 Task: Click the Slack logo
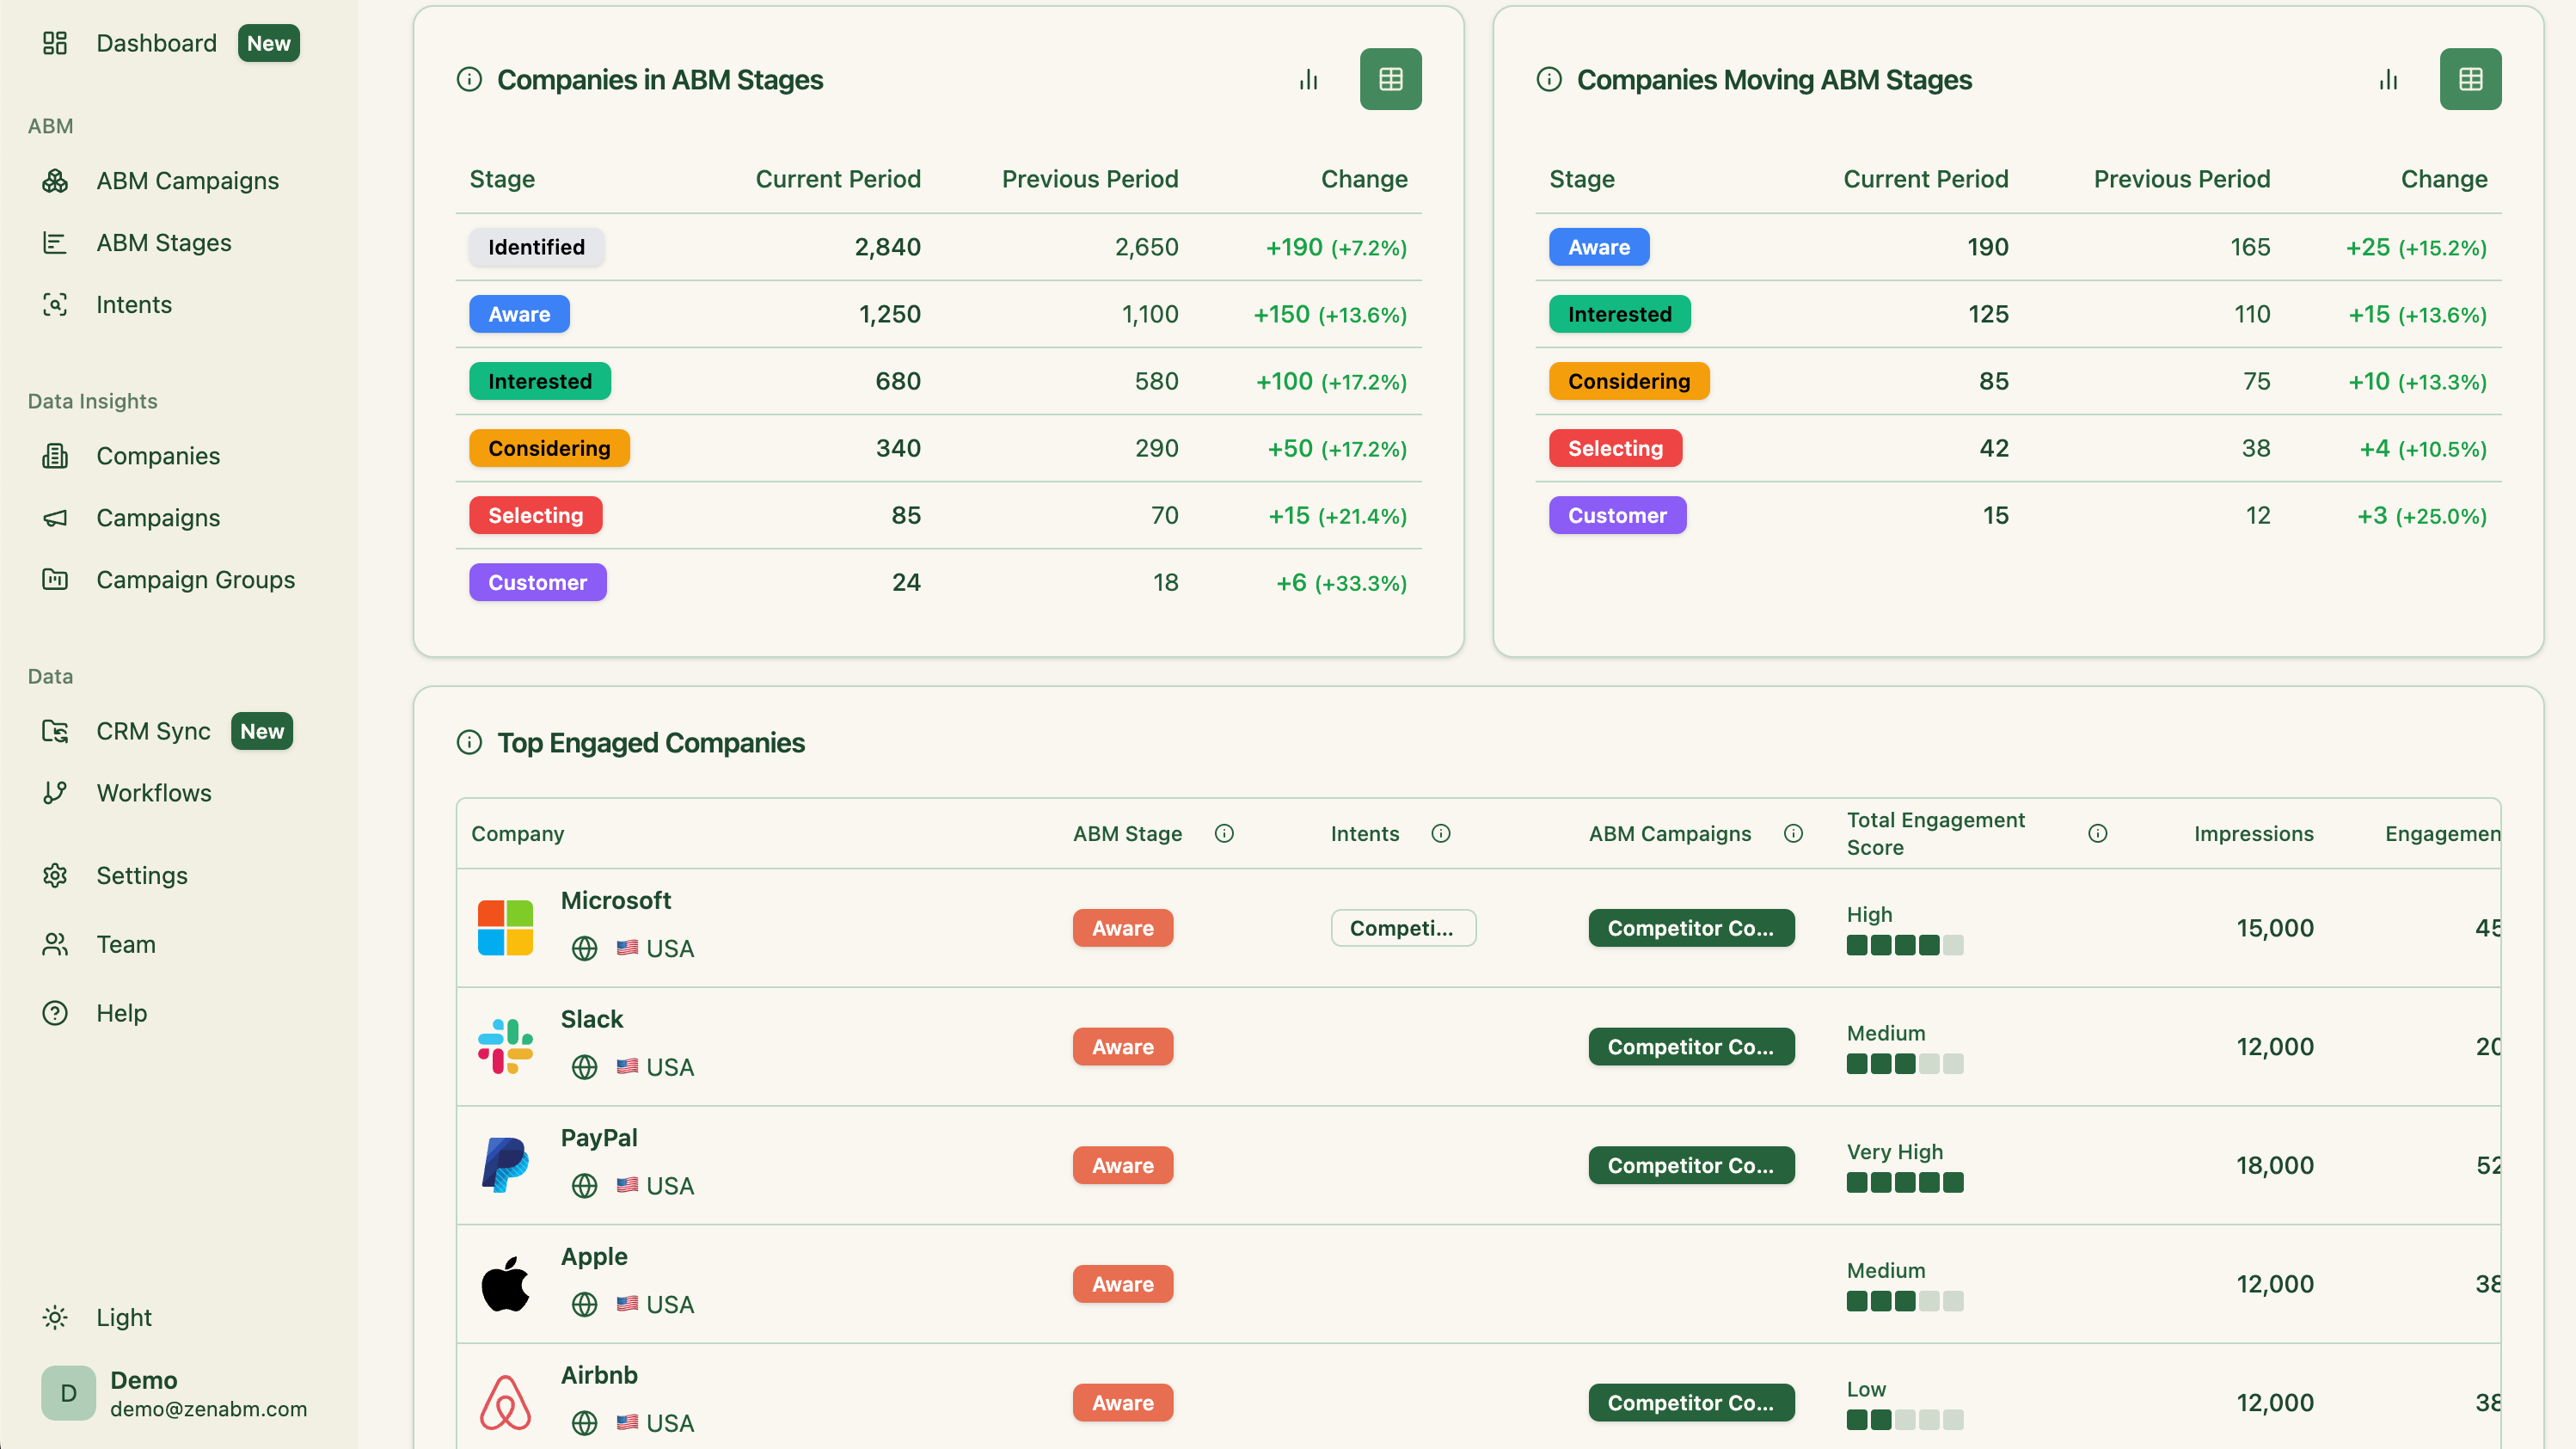(505, 1047)
